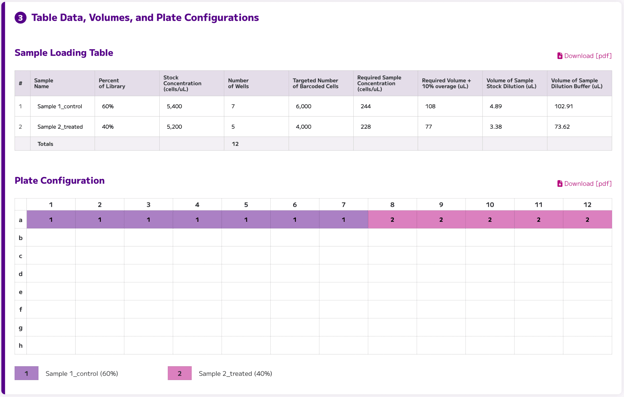The image size is (624, 397).
Task: Click plate well a12 containing sample 2
Action: pyautogui.click(x=587, y=220)
